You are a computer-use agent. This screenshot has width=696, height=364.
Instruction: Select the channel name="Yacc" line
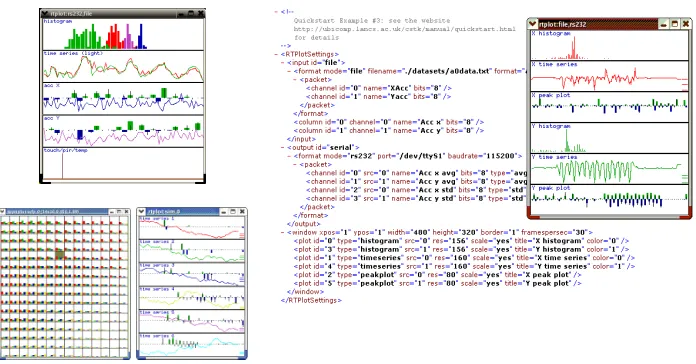[378, 96]
